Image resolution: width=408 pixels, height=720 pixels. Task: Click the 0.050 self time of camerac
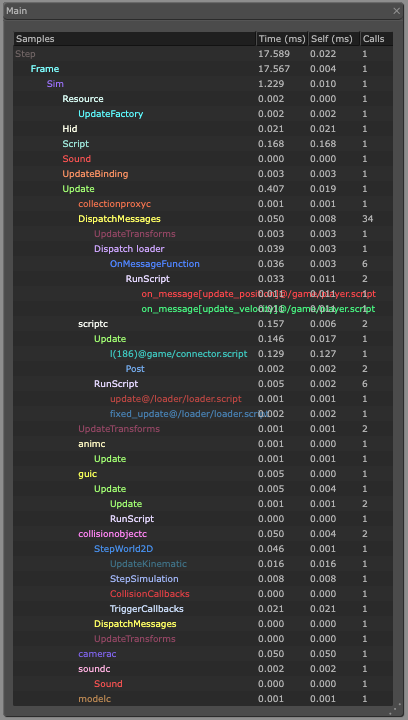coord(323,654)
